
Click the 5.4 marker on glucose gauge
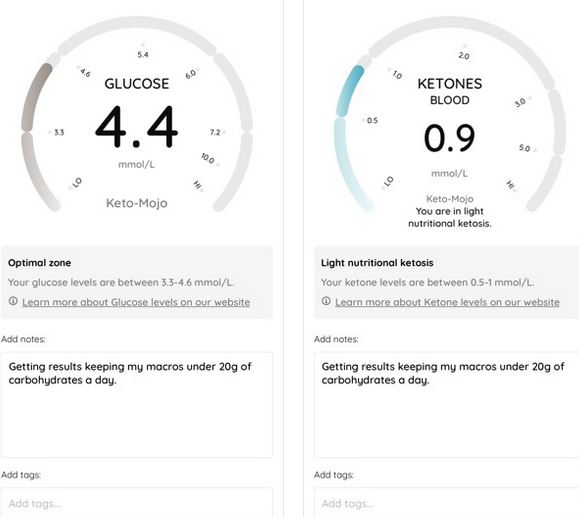(x=143, y=54)
